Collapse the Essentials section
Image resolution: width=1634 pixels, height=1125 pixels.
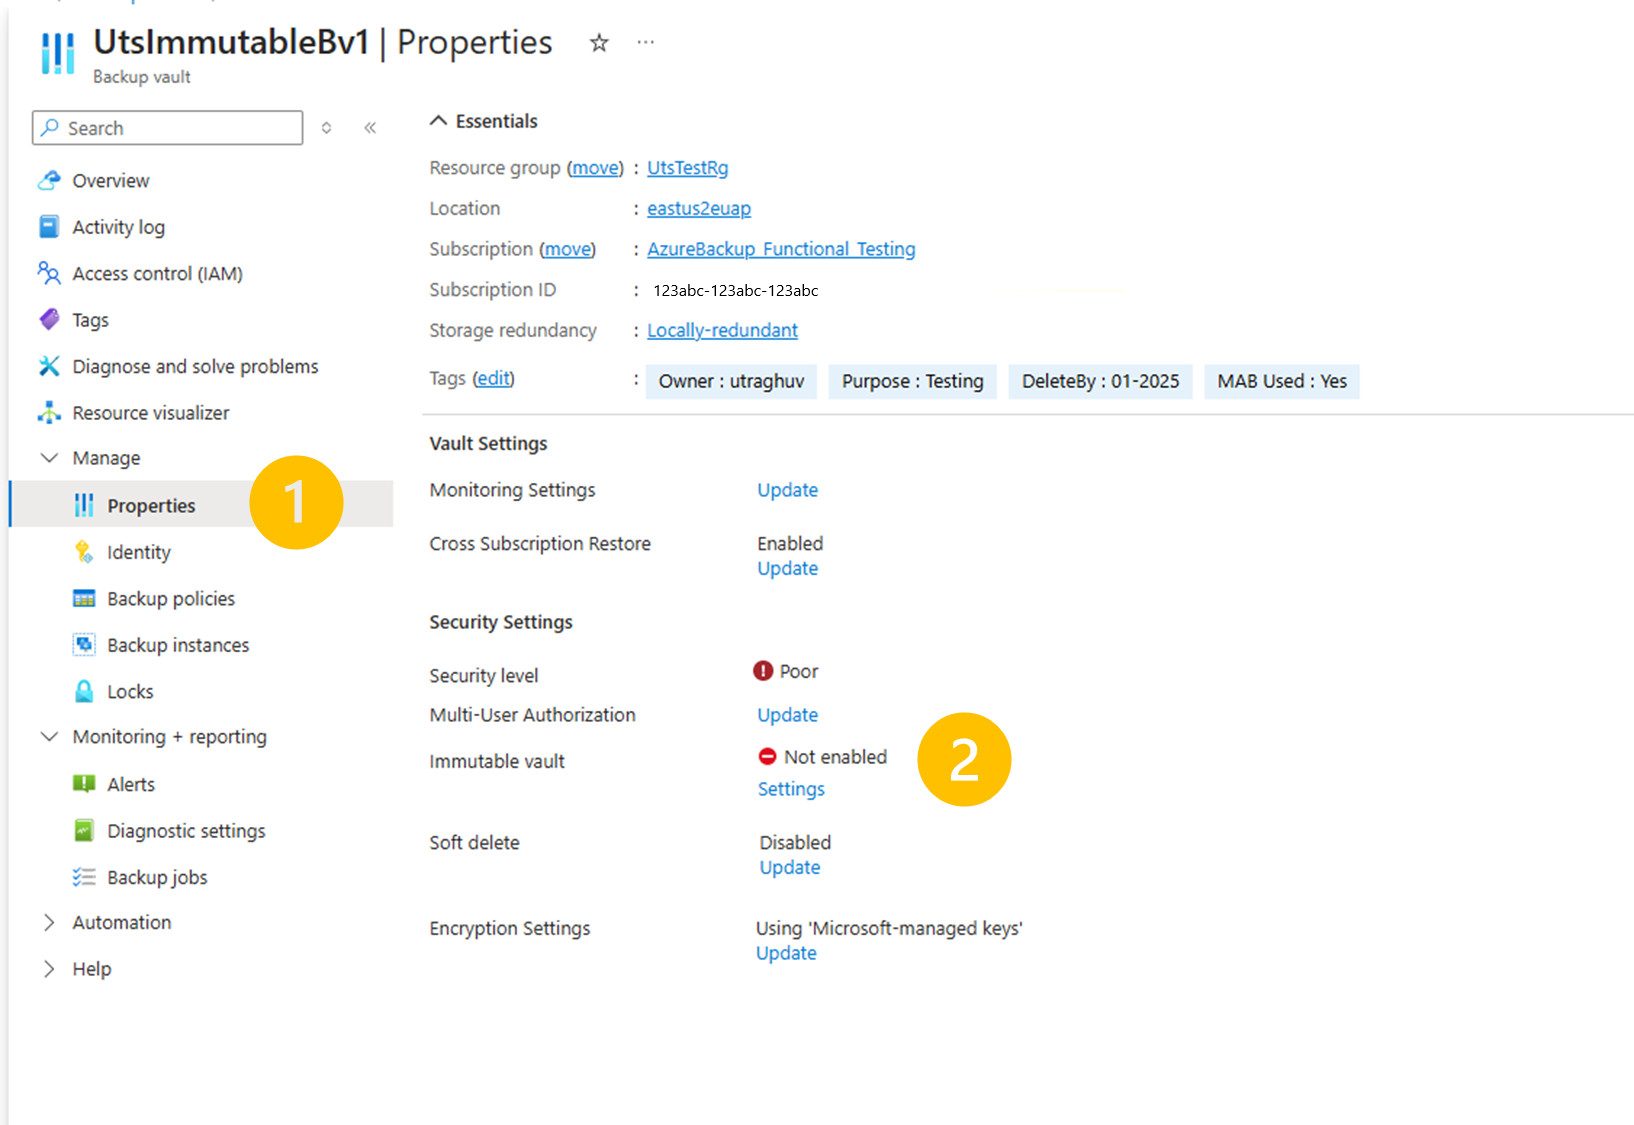coord(438,121)
